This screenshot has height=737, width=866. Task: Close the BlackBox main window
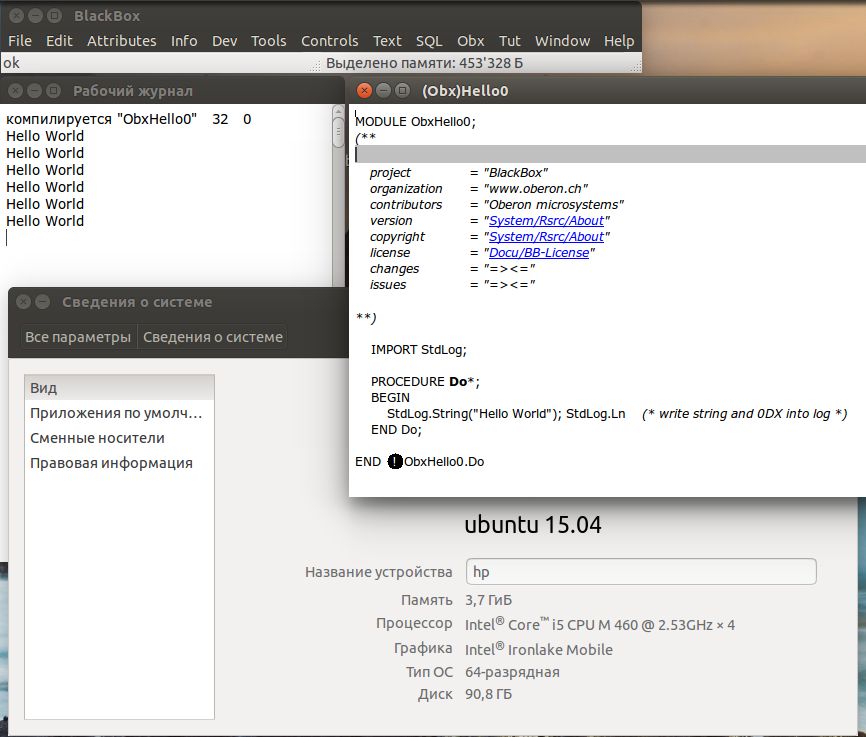pyautogui.click(x=17, y=15)
